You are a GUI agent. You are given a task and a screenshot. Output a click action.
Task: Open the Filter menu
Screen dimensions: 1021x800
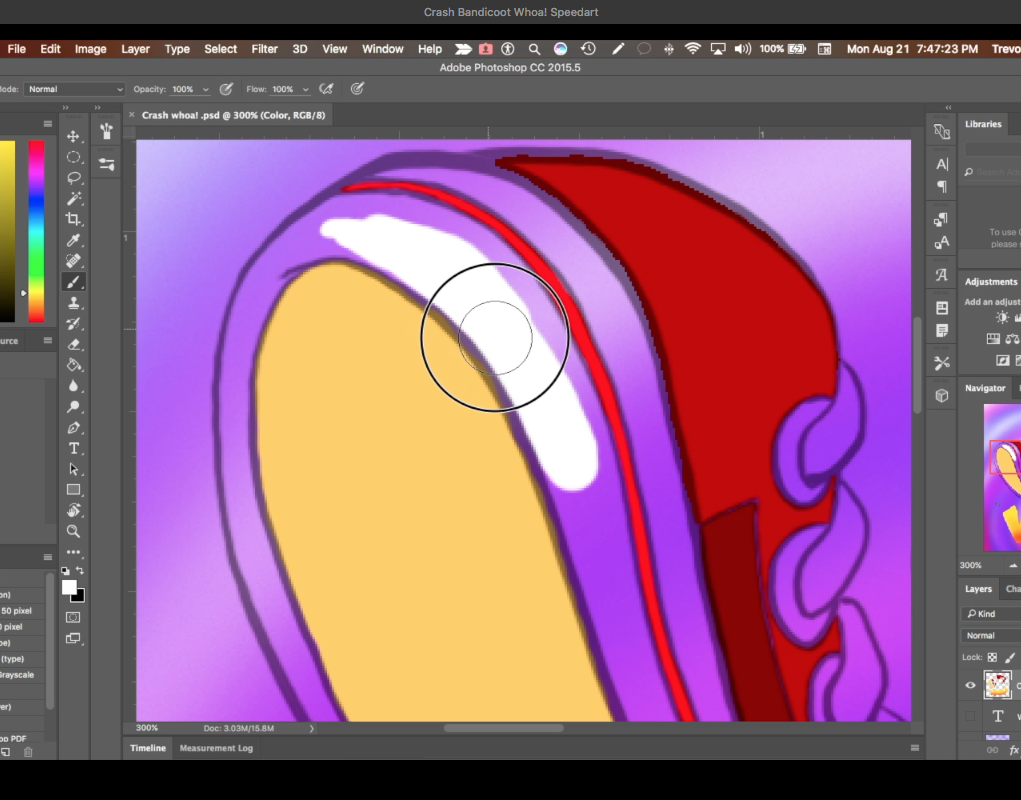264,49
